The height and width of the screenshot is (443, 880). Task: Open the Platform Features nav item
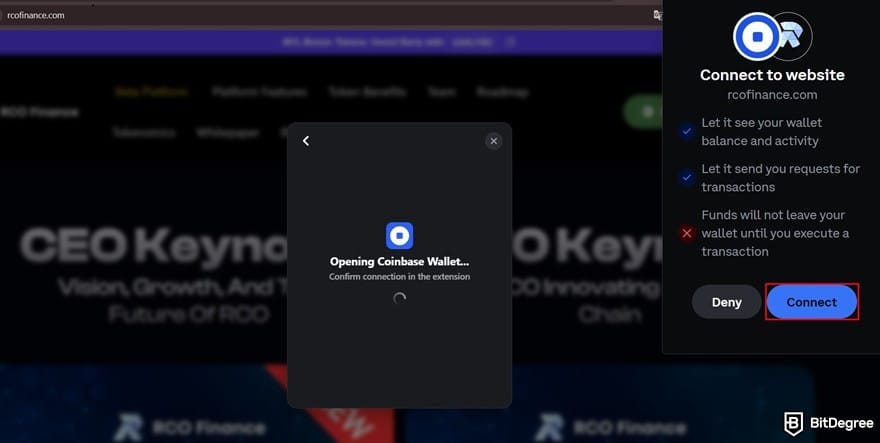pyautogui.click(x=259, y=92)
